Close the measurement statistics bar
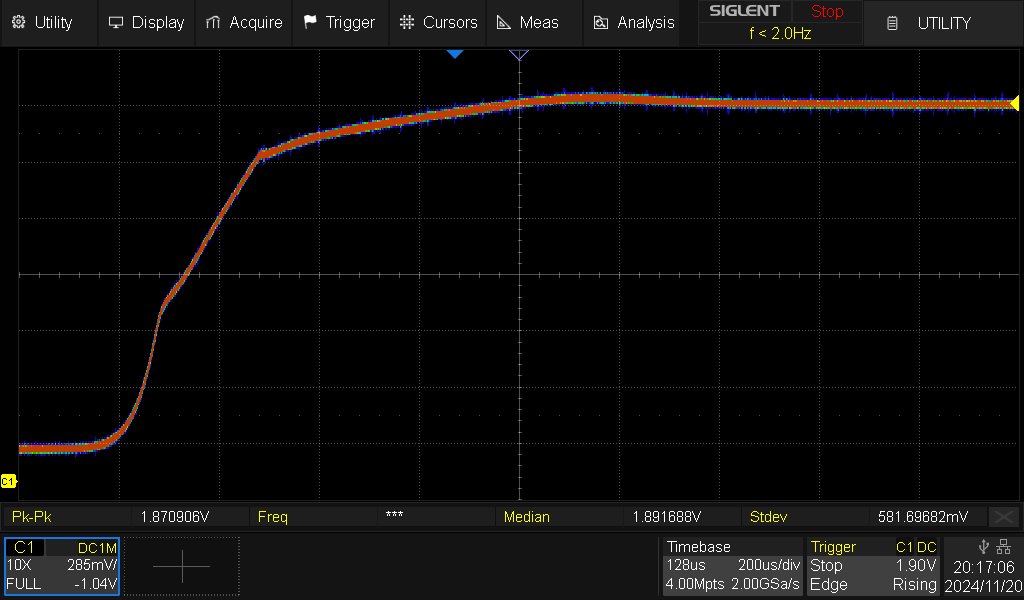1024x600 pixels. point(1003,517)
